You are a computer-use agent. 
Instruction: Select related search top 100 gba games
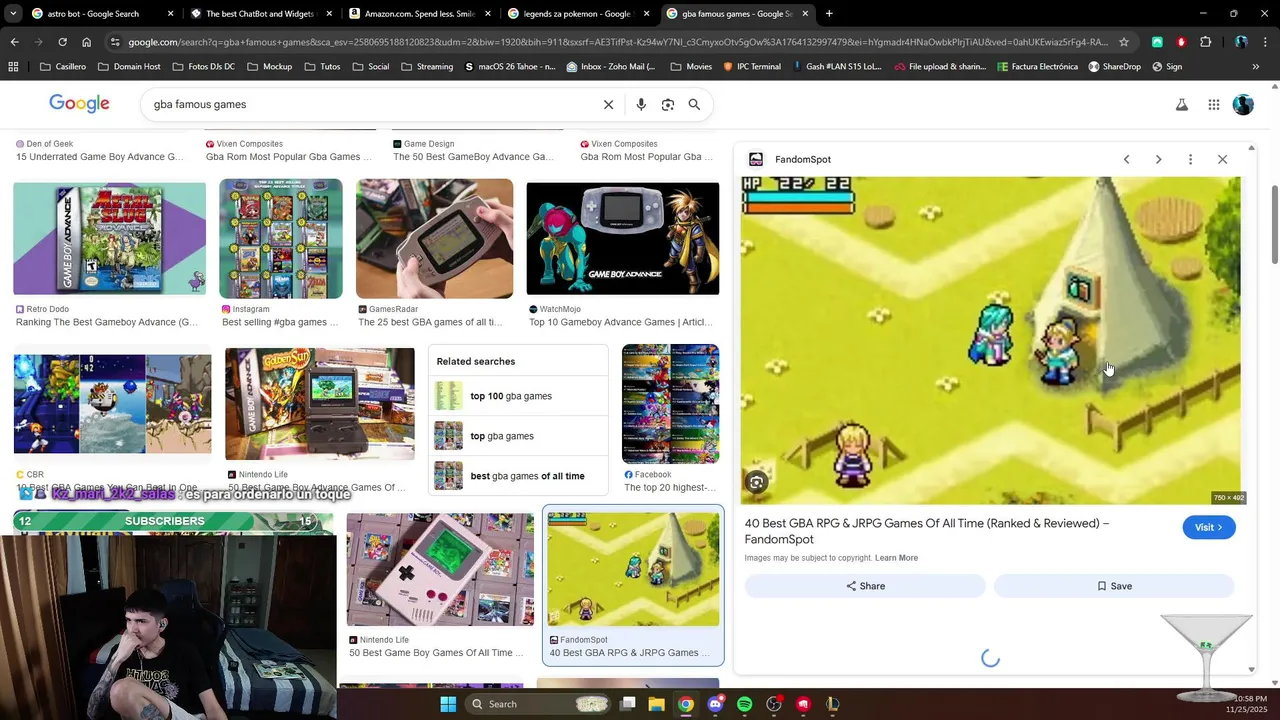tap(518, 396)
